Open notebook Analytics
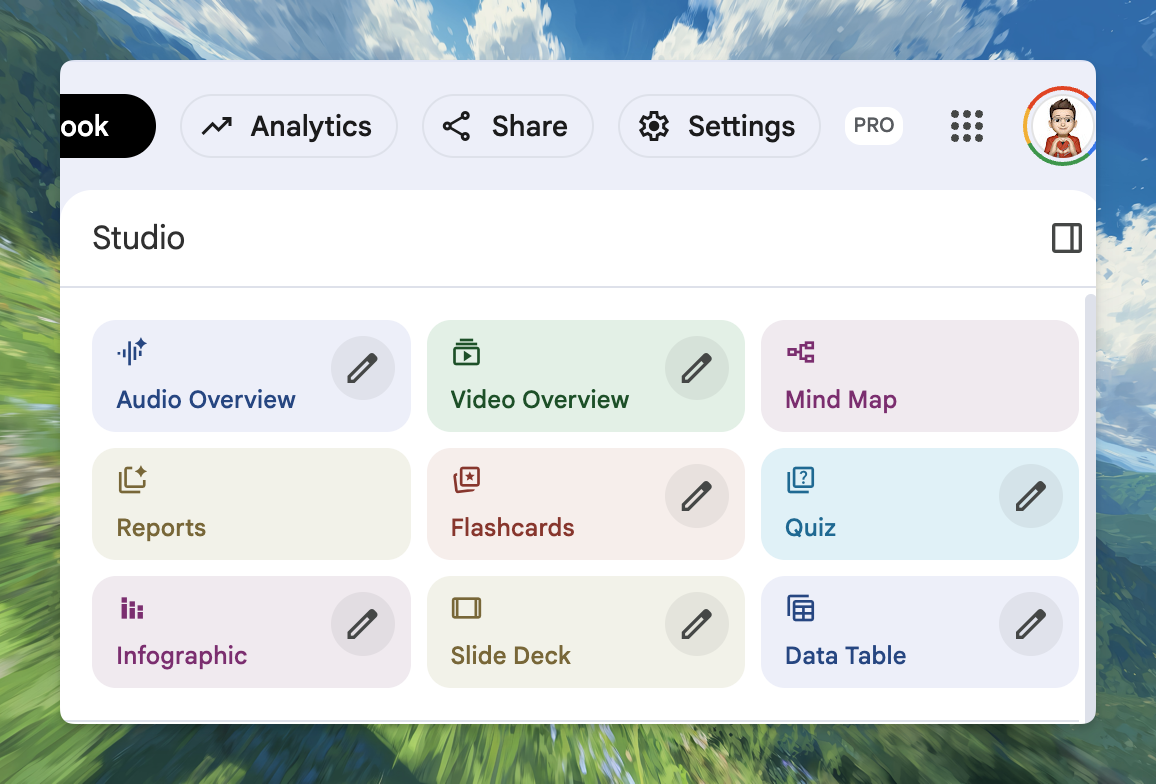This screenshot has height=784, width=1156. tap(288, 126)
